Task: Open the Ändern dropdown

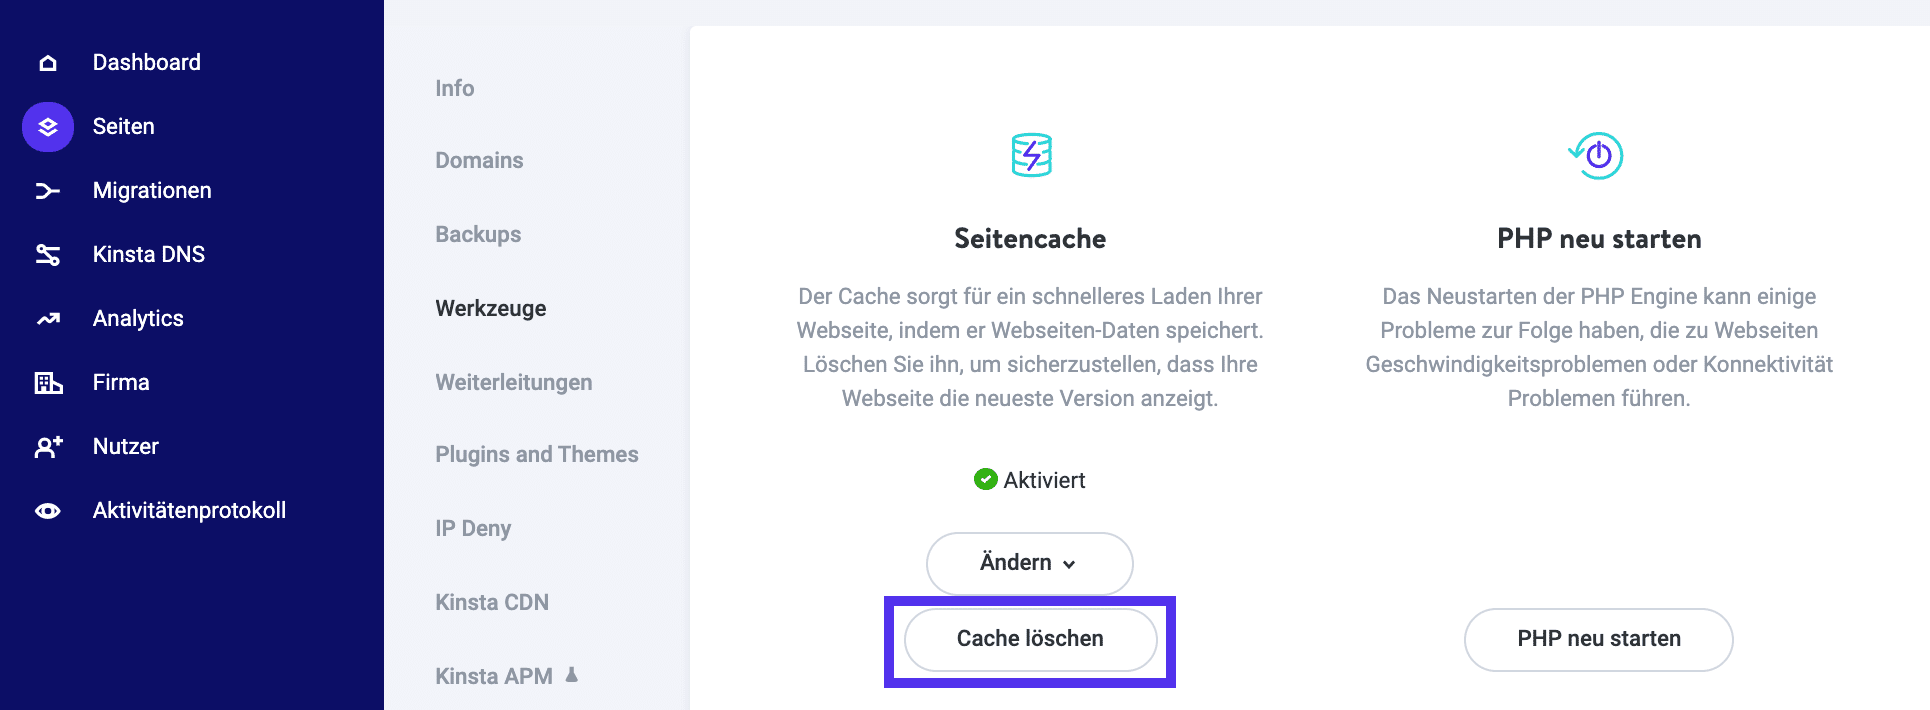Action: pyautogui.click(x=1029, y=563)
